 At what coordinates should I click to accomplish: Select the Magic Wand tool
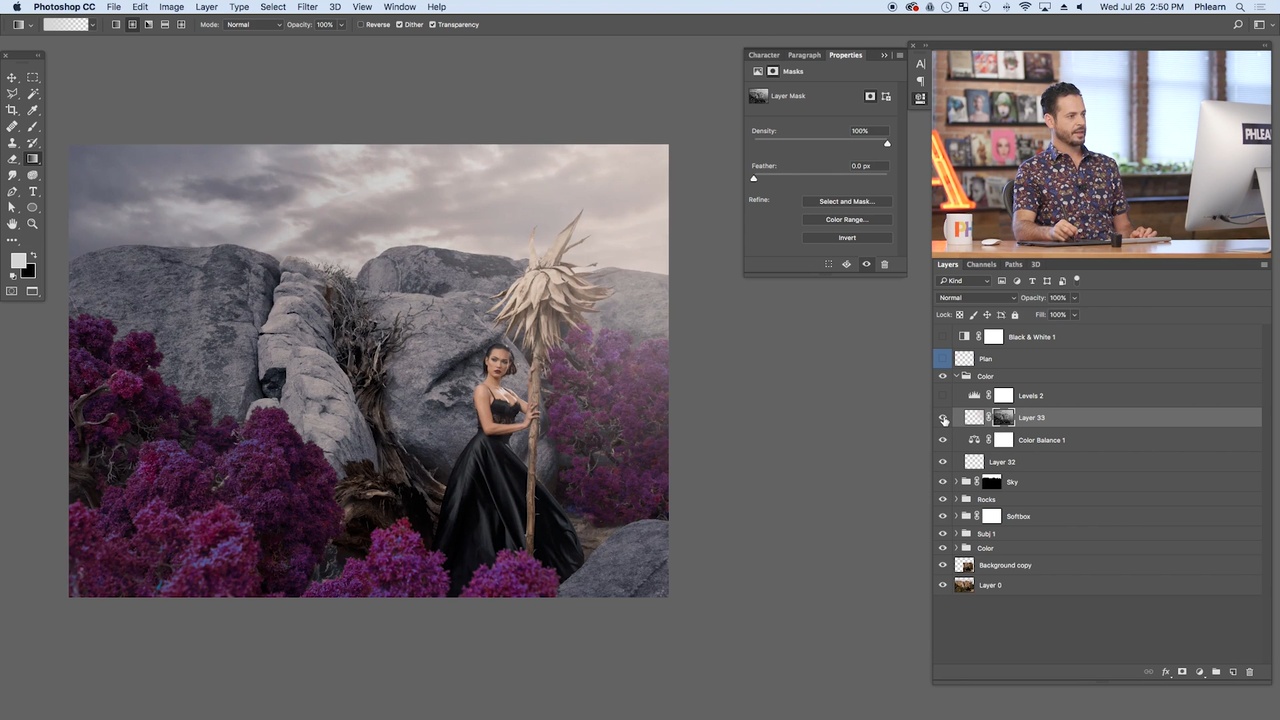tap(33, 93)
